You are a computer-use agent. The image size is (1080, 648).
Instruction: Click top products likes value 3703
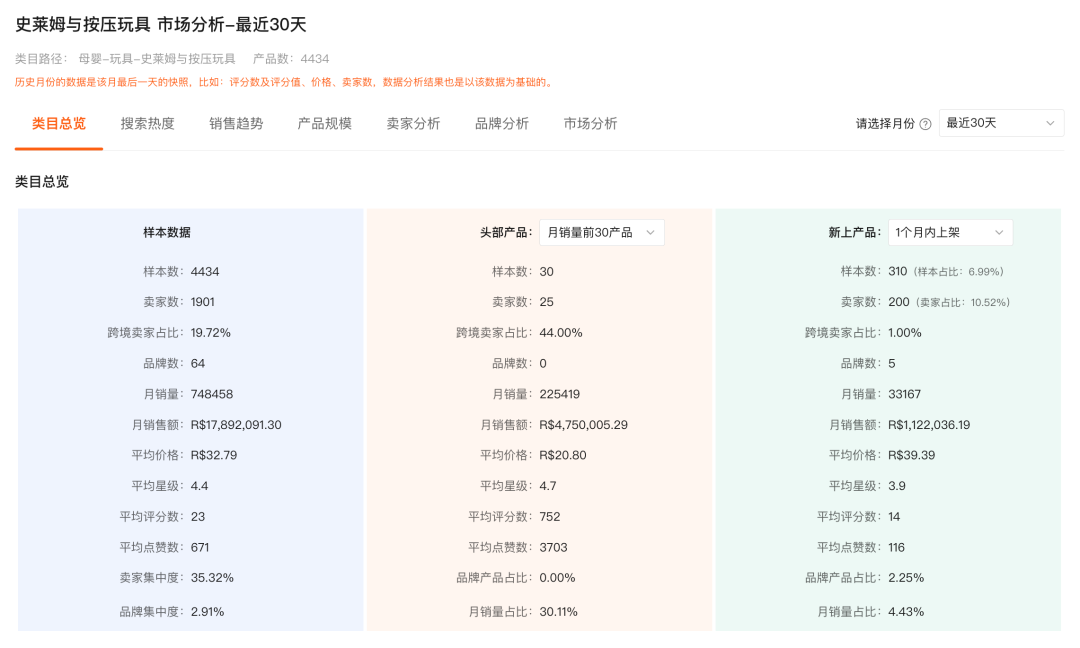tap(554, 547)
